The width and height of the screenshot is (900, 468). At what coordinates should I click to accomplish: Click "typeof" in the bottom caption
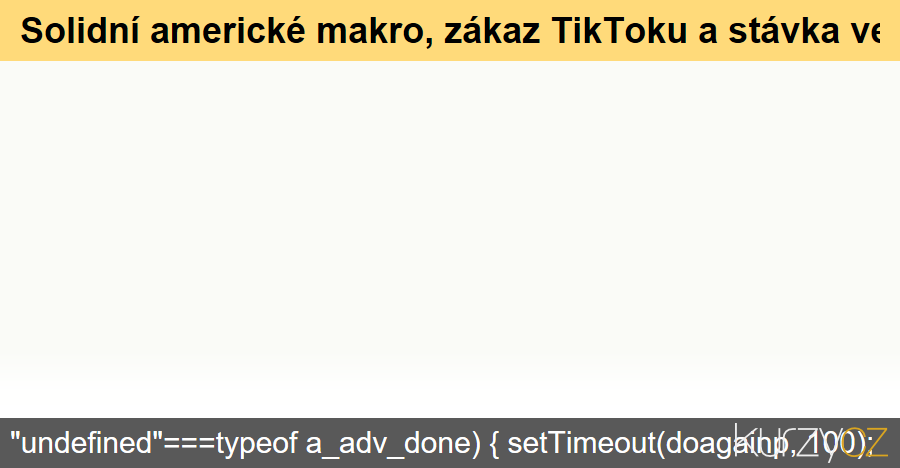tap(263, 442)
